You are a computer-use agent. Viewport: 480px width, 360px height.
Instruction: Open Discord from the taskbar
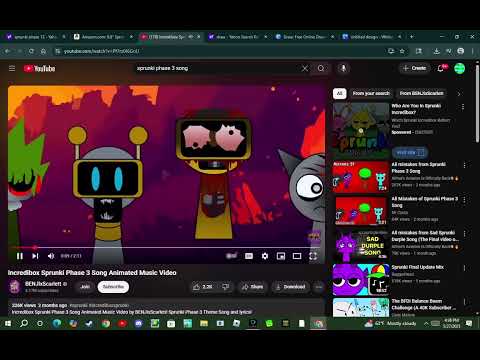[138, 323]
